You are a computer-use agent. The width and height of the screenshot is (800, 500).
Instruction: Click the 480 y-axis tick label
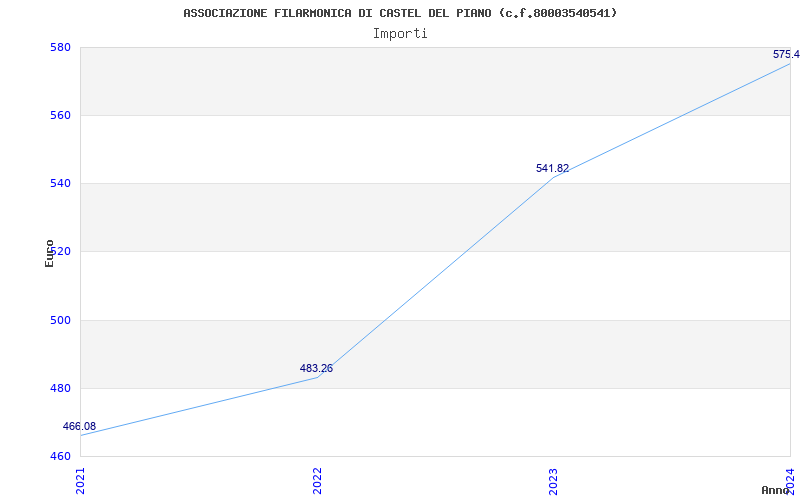pyautogui.click(x=59, y=388)
